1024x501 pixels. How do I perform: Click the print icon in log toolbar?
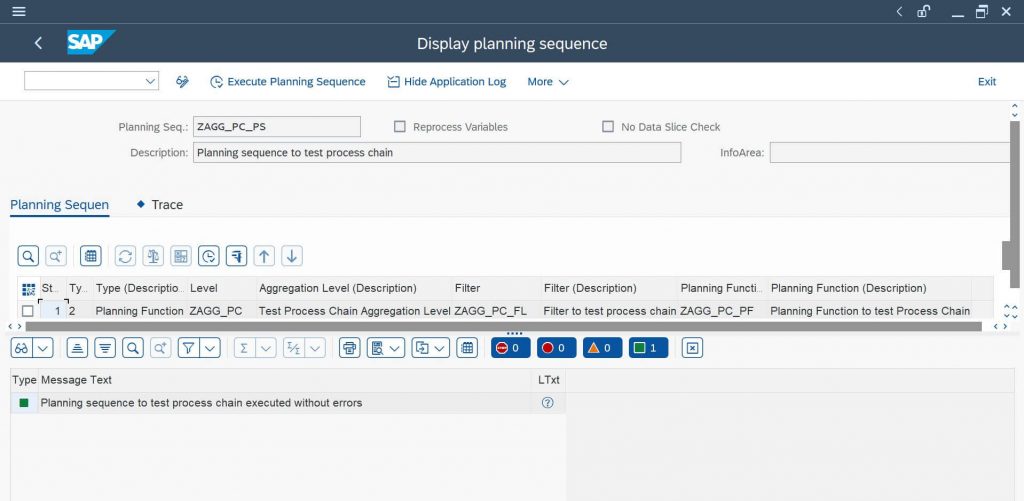click(350, 348)
